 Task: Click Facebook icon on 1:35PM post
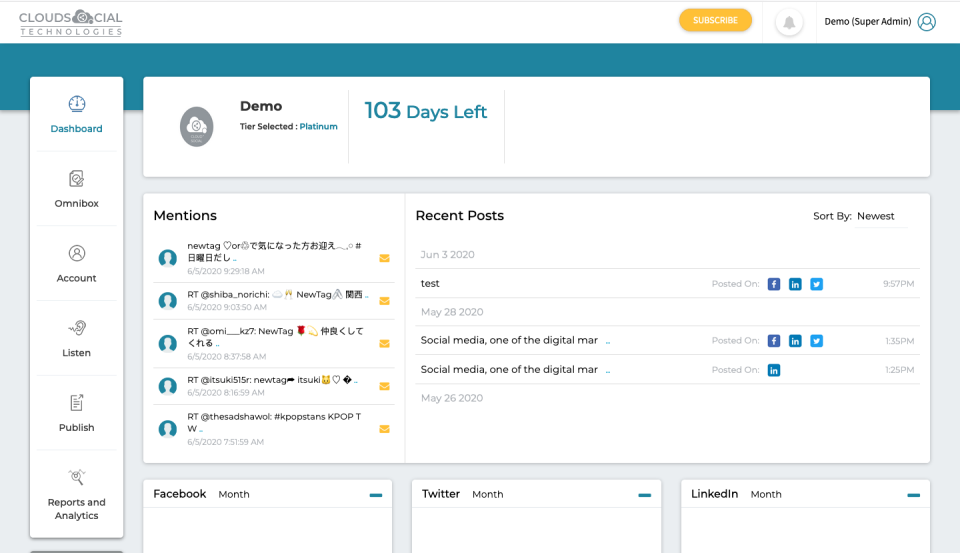tap(774, 341)
